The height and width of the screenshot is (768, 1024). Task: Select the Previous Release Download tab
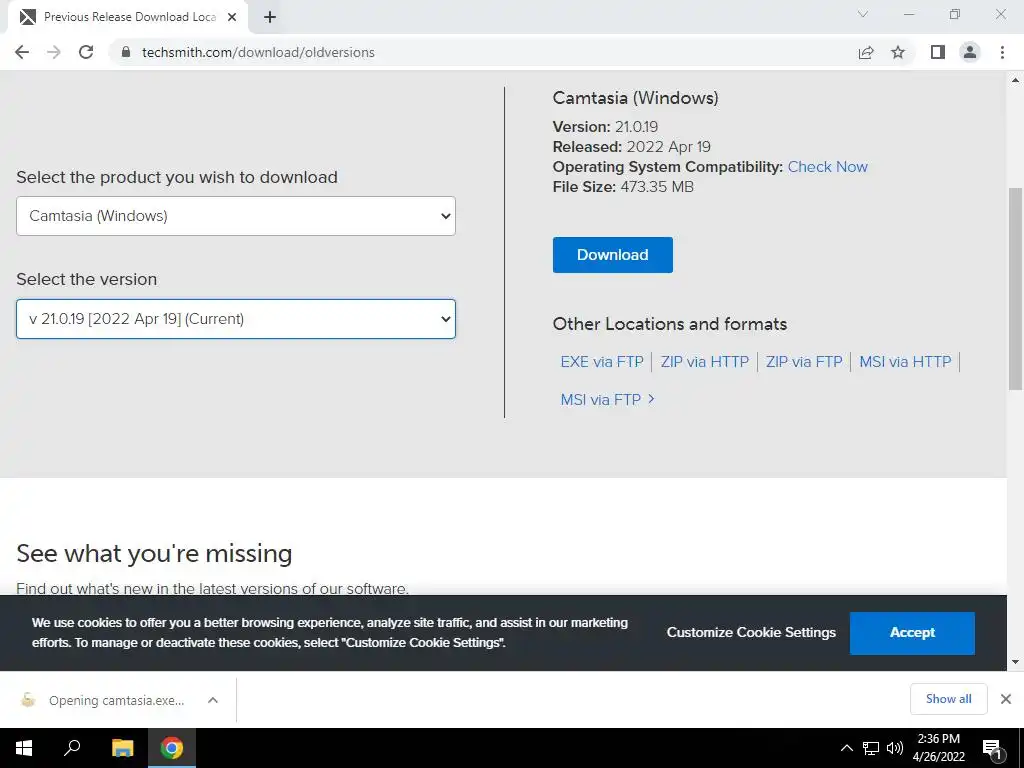pyautogui.click(x=128, y=18)
